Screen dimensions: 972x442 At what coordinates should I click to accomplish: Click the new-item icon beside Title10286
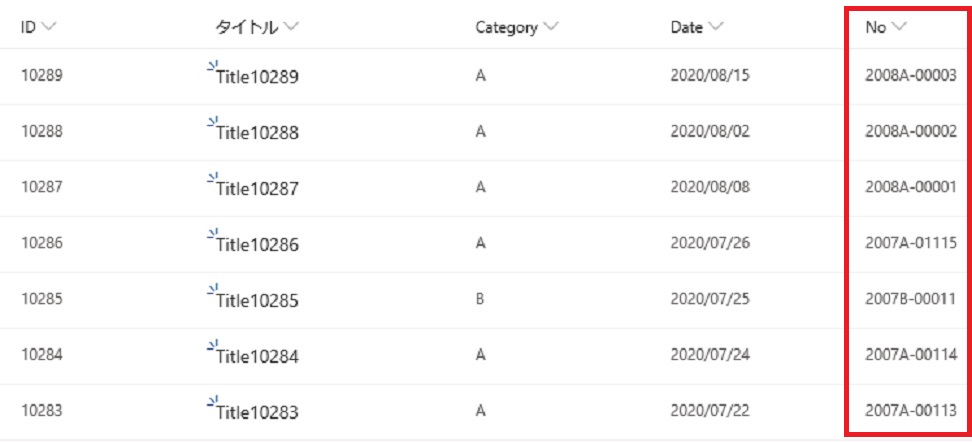click(213, 232)
